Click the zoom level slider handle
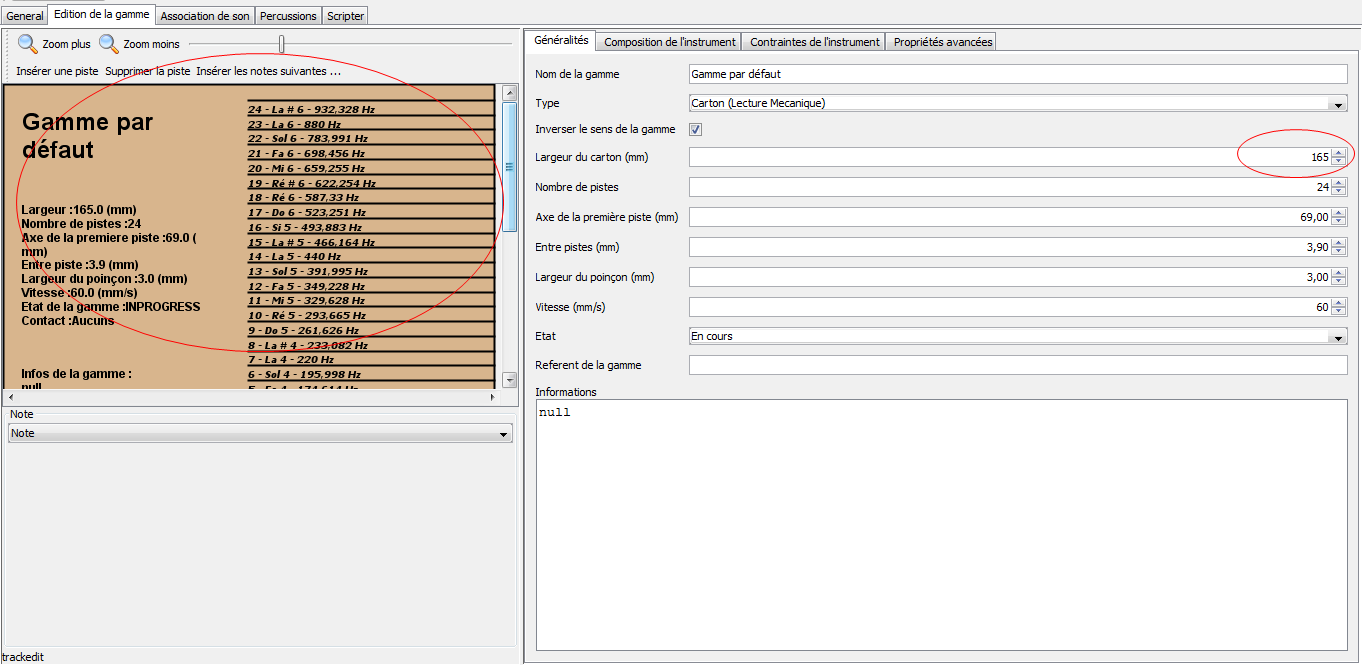This screenshot has width=1362, height=665. coord(282,44)
